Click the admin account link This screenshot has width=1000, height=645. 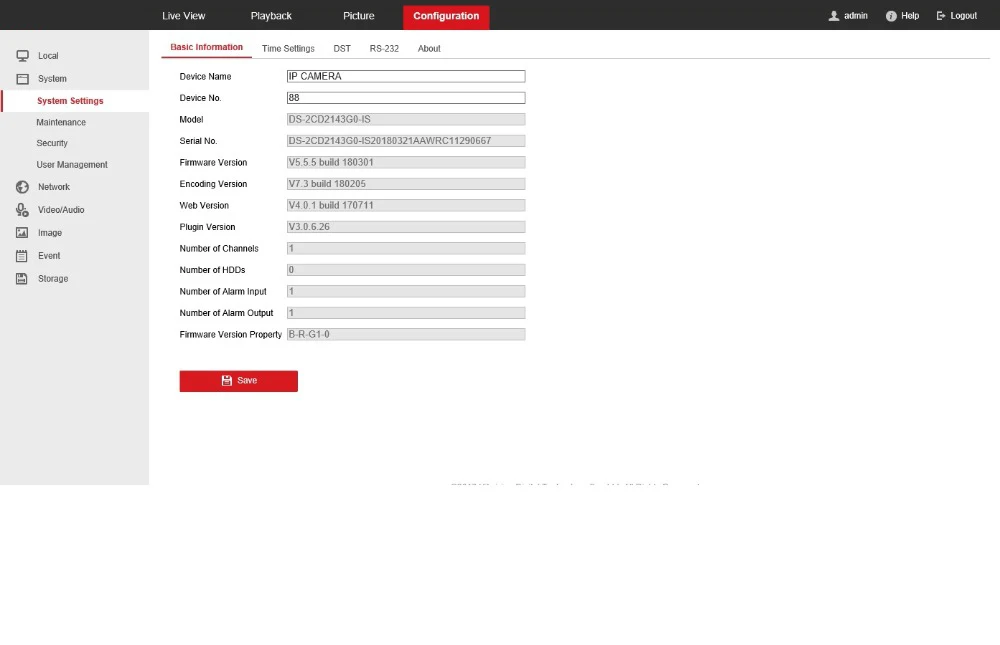pyautogui.click(x=855, y=16)
